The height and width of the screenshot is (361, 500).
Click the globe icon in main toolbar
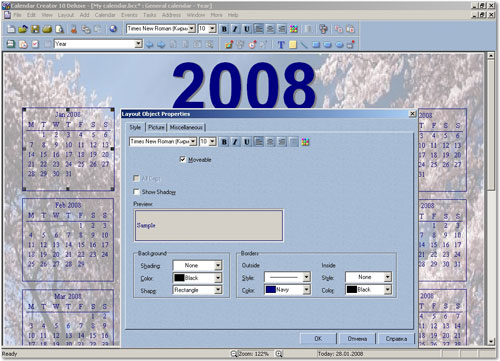113,29
